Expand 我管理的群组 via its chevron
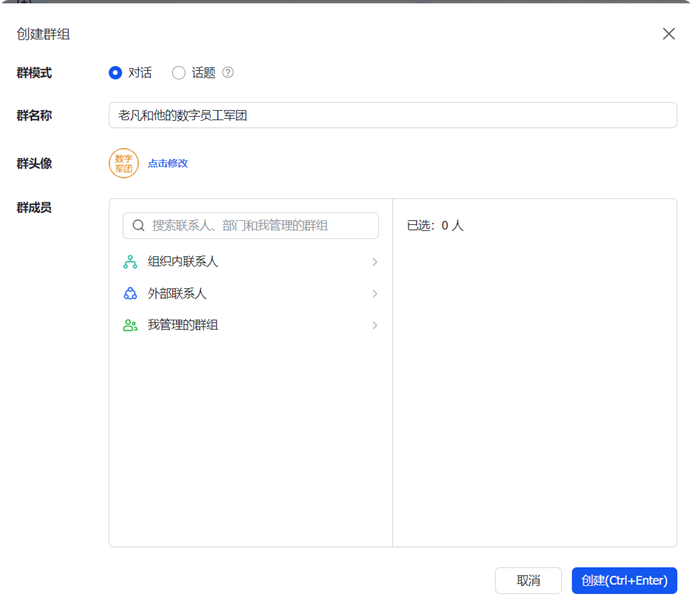This screenshot has height=606, width=692. (x=375, y=325)
